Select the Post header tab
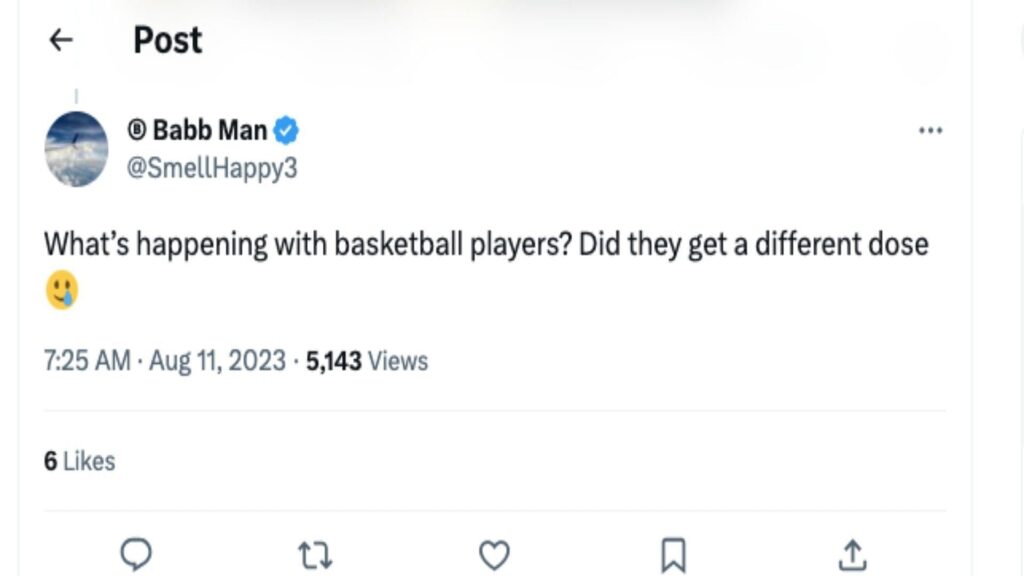Viewport: 1024px width, 576px height. 167,40
